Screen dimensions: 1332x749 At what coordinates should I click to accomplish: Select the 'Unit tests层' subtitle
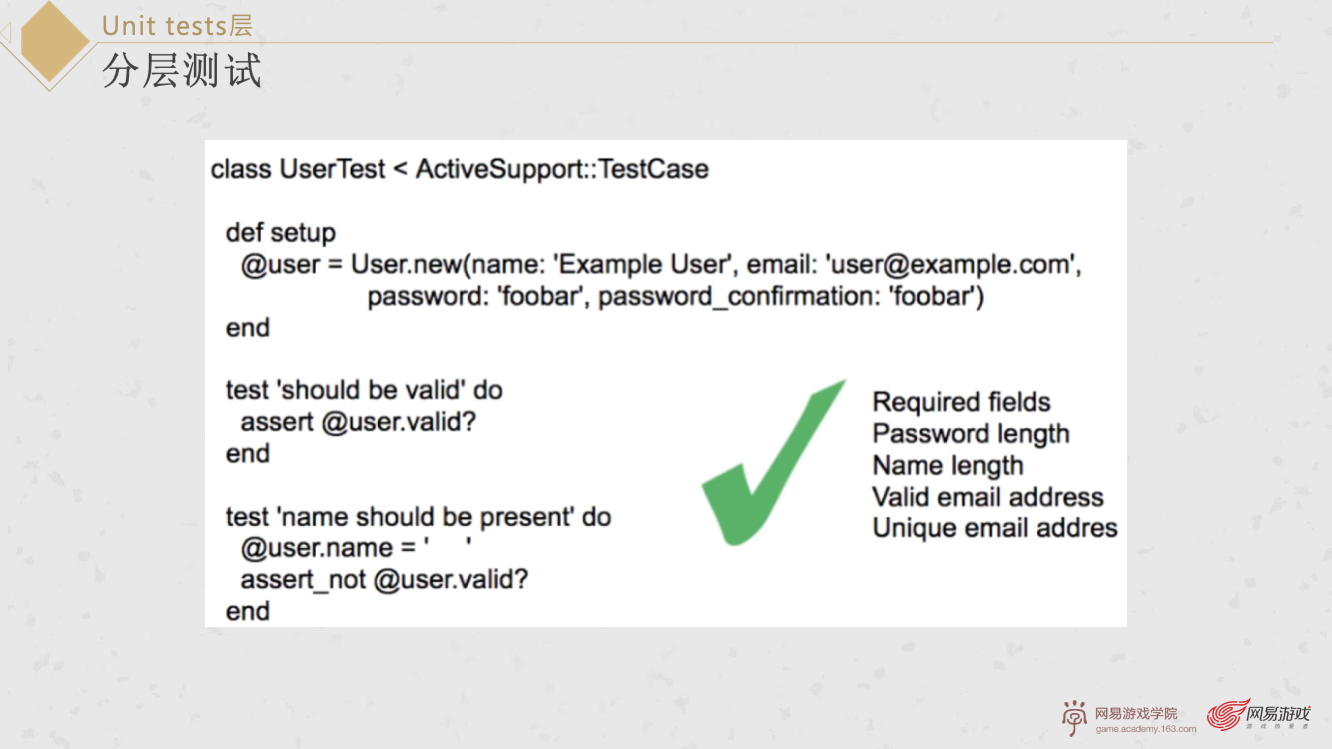pyautogui.click(x=177, y=24)
